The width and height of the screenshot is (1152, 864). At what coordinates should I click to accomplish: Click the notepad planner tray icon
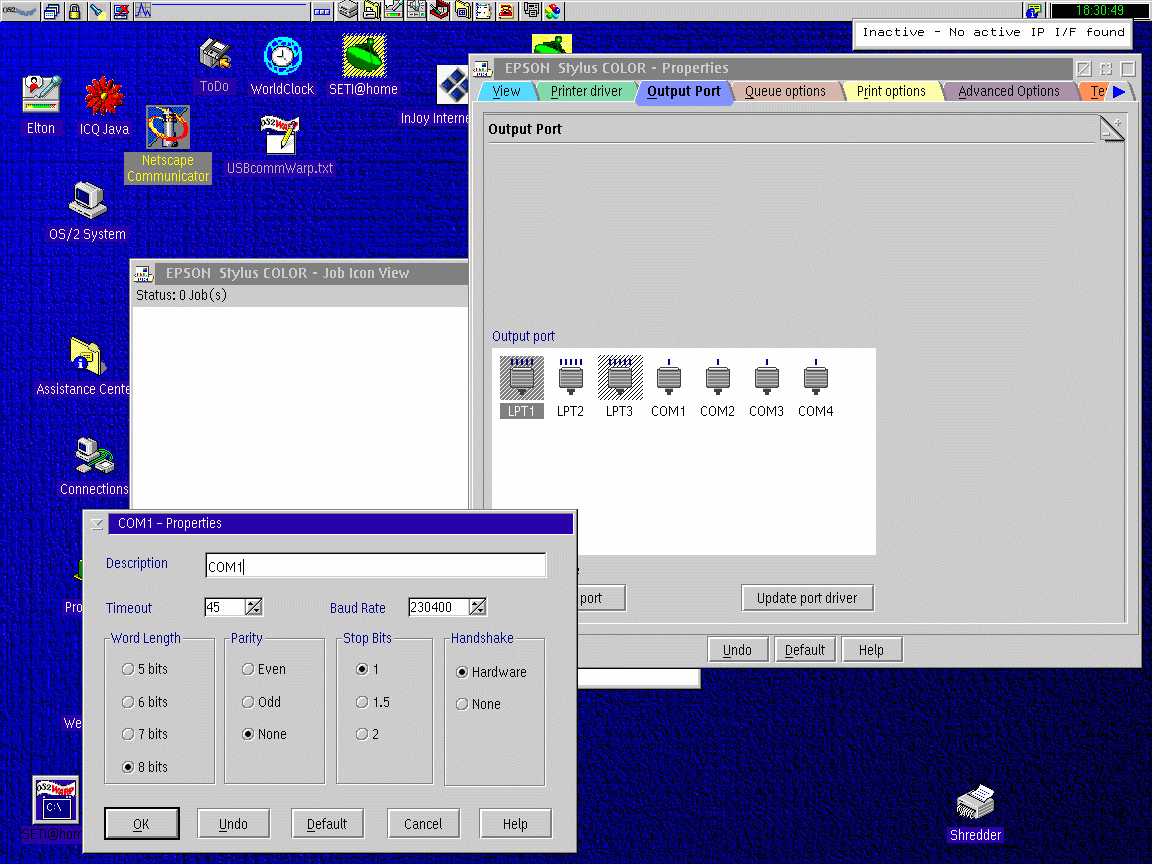point(484,10)
